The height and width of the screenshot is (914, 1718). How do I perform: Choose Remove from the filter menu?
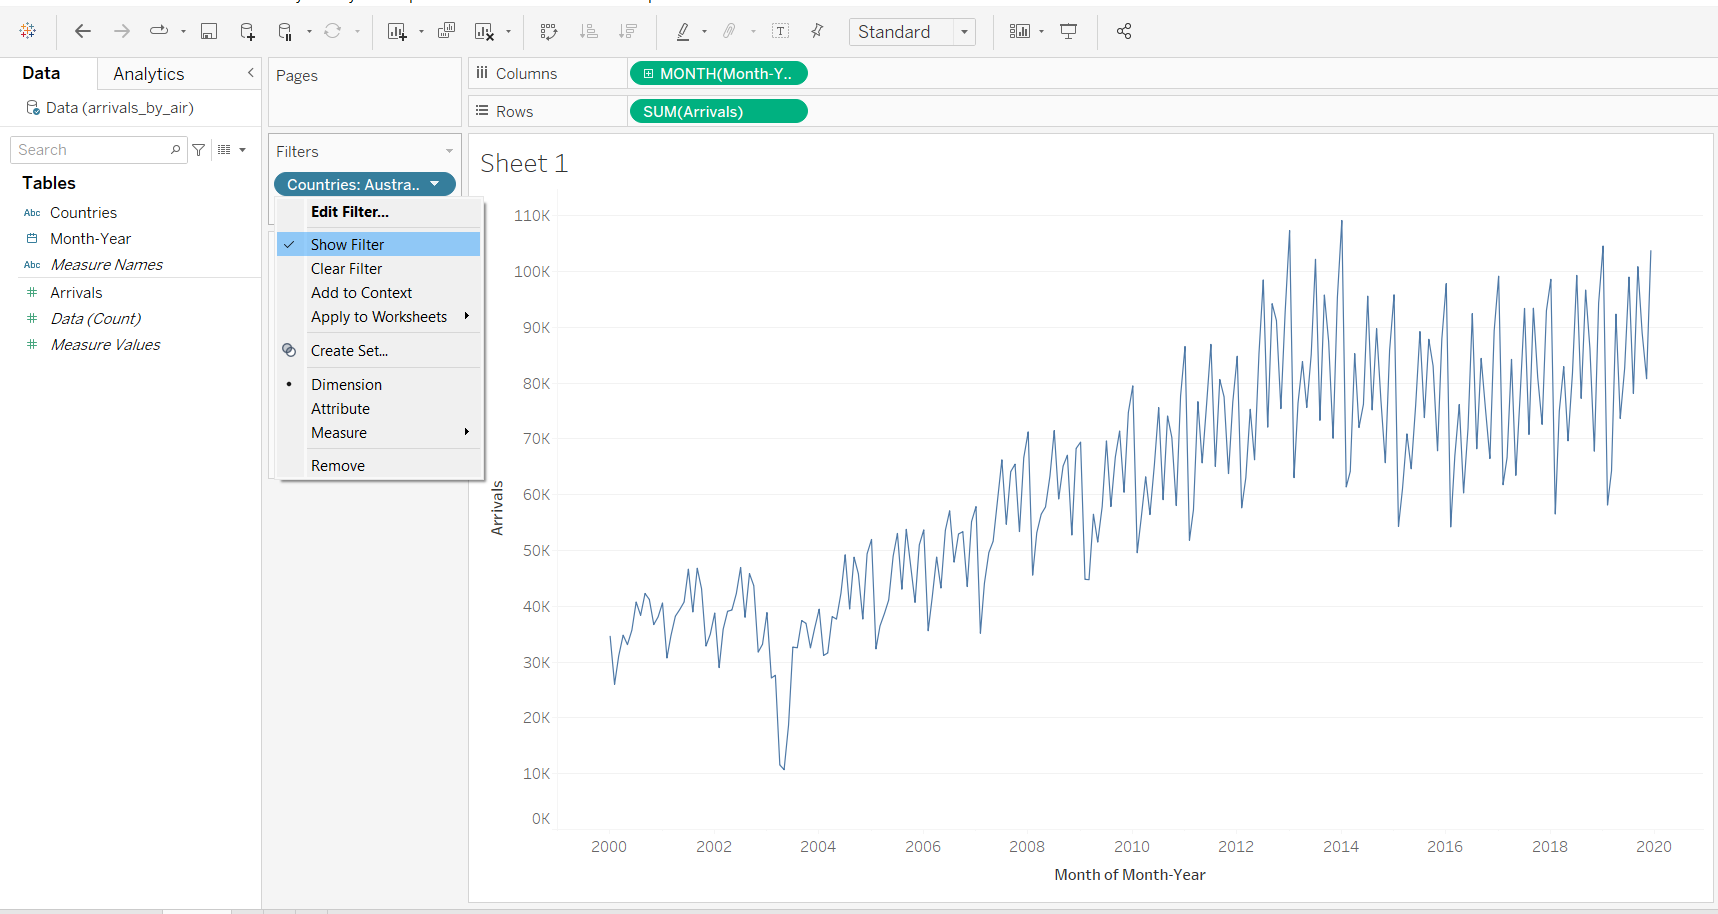pyautogui.click(x=337, y=466)
